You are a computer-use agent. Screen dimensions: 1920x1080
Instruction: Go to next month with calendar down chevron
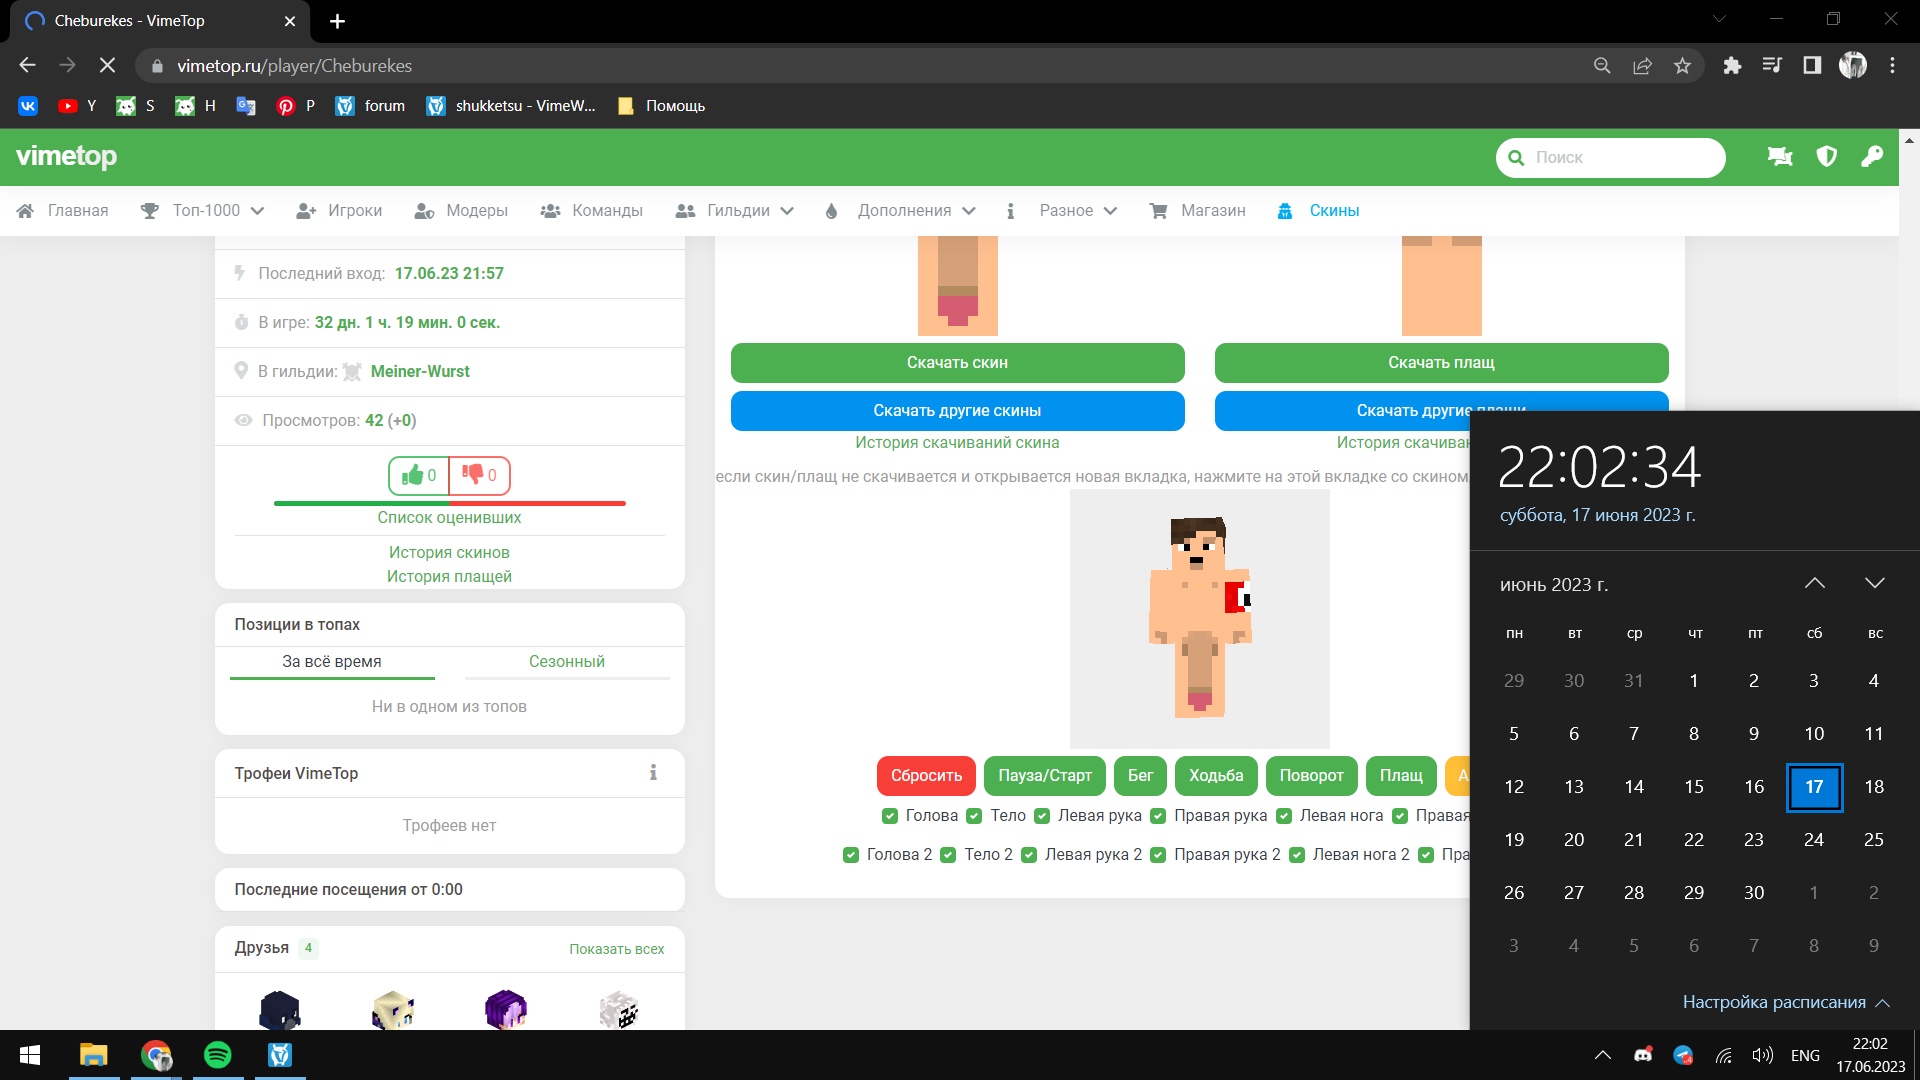click(1874, 584)
